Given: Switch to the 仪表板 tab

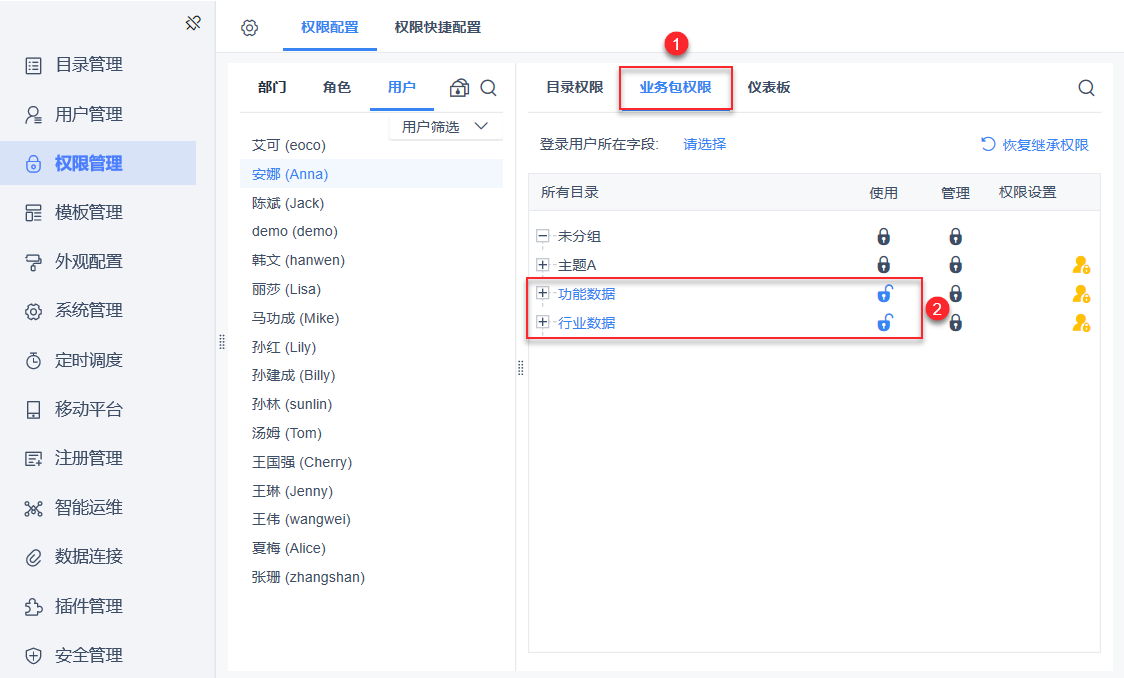Looking at the screenshot, I should pos(768,87).
